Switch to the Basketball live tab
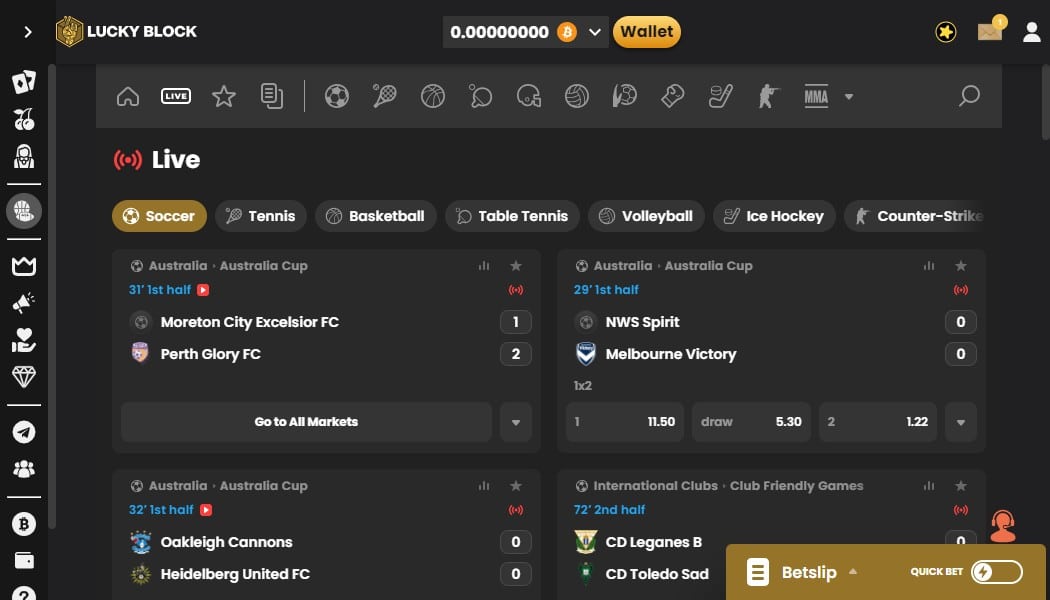This screenshot has width=1050, height=600. point(376,216)
